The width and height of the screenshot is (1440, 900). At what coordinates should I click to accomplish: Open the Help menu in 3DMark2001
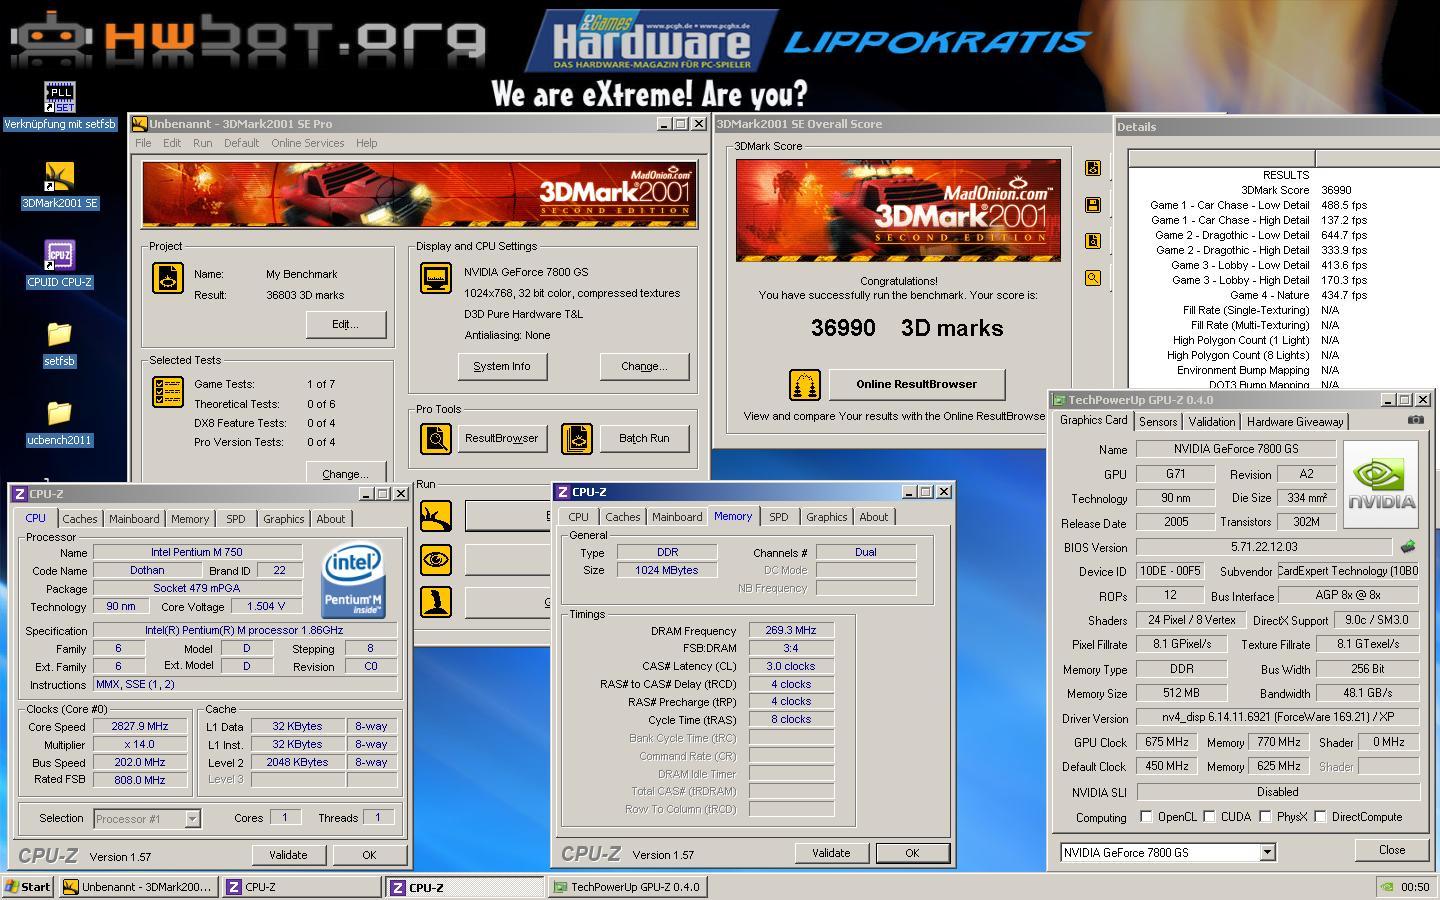[x=366, y=143]
